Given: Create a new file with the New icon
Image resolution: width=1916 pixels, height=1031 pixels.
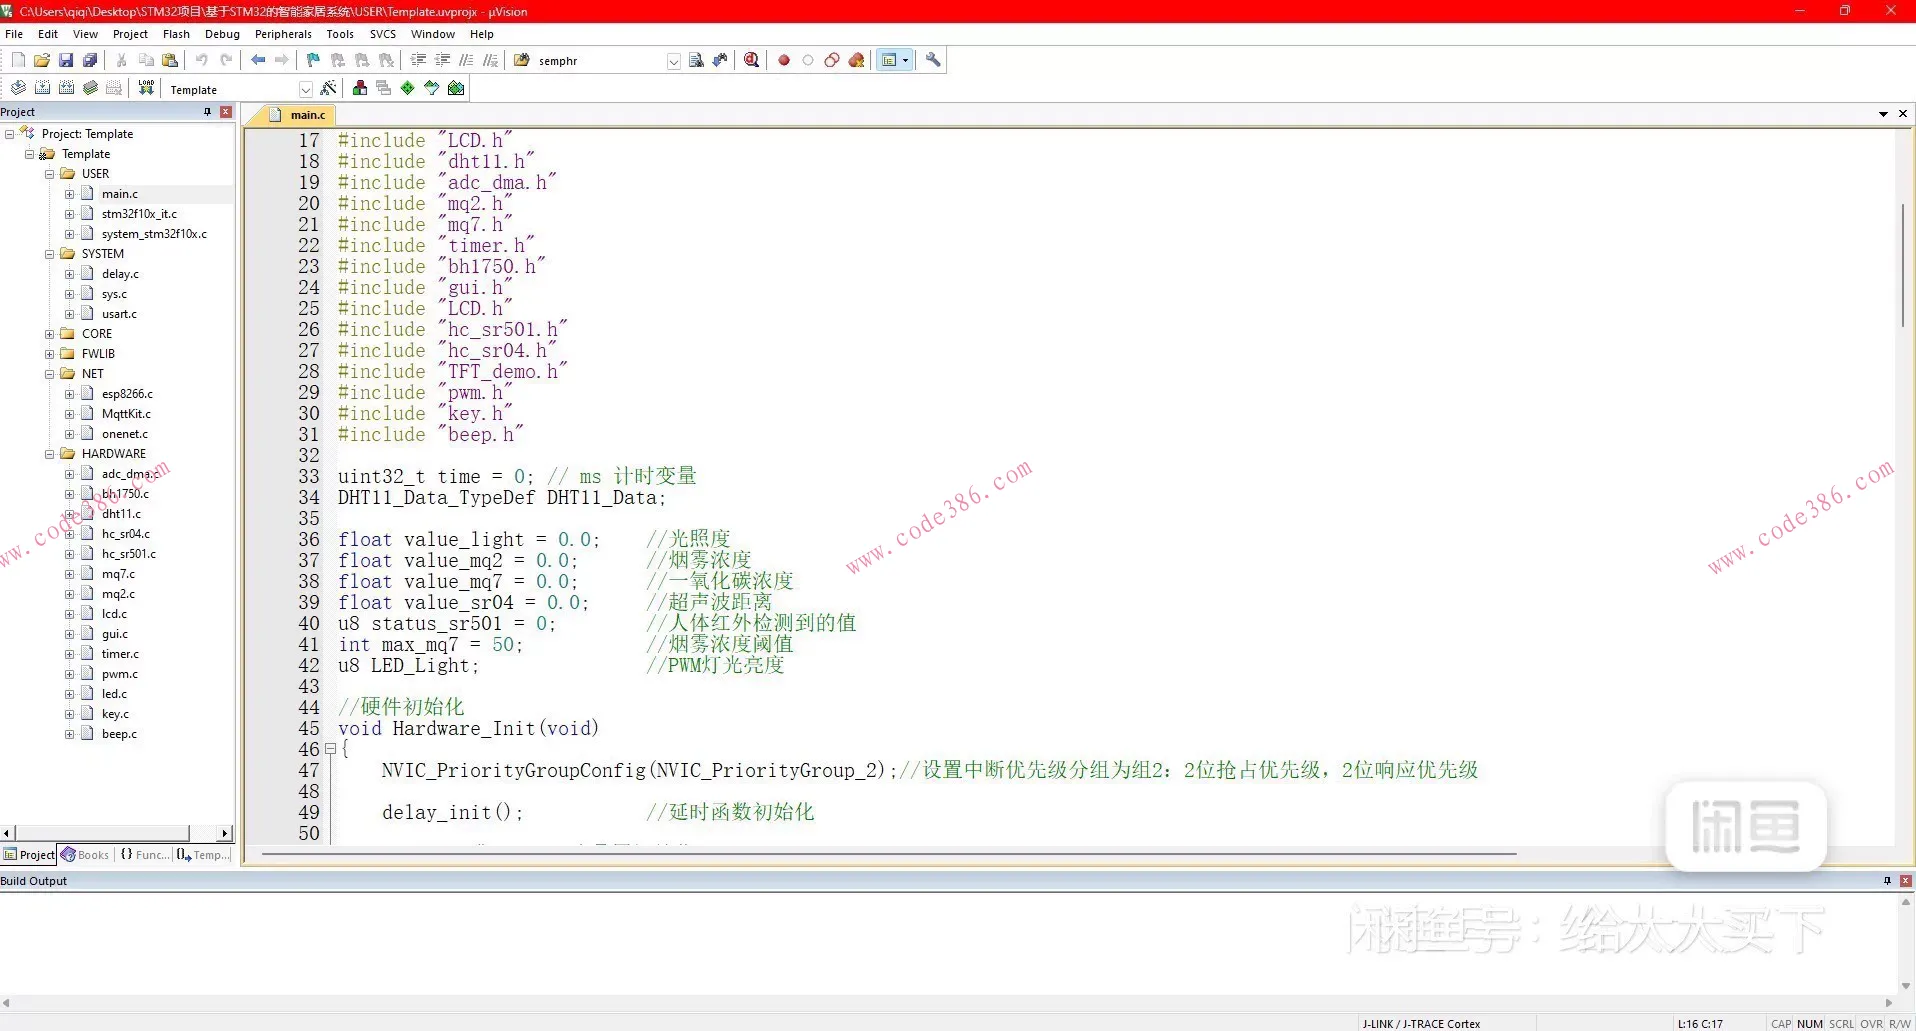Looking at the screenshot, I should click(18, 60).
